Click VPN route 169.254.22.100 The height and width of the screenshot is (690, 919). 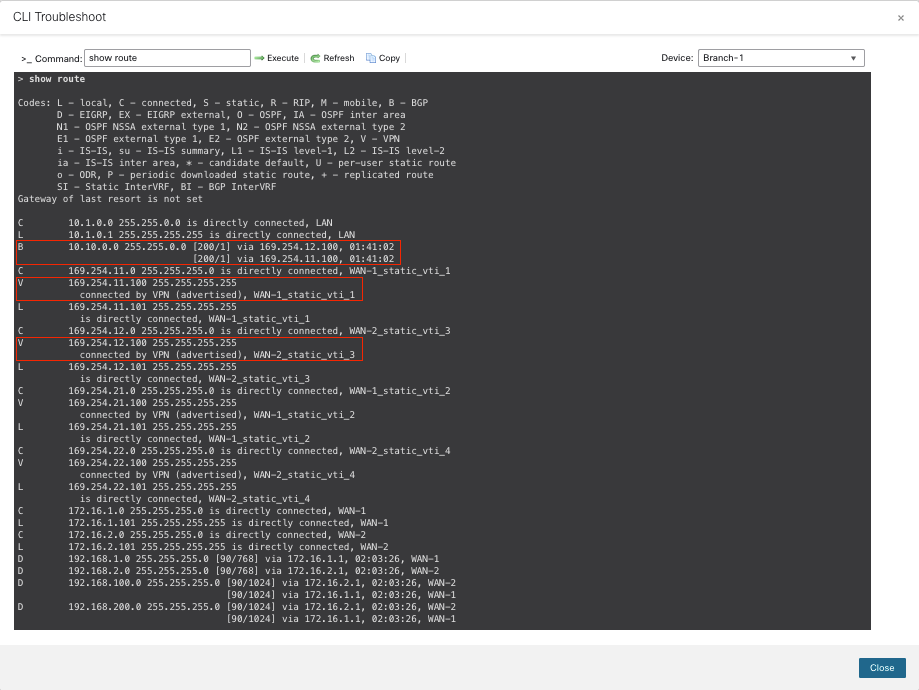pos(127,463)
